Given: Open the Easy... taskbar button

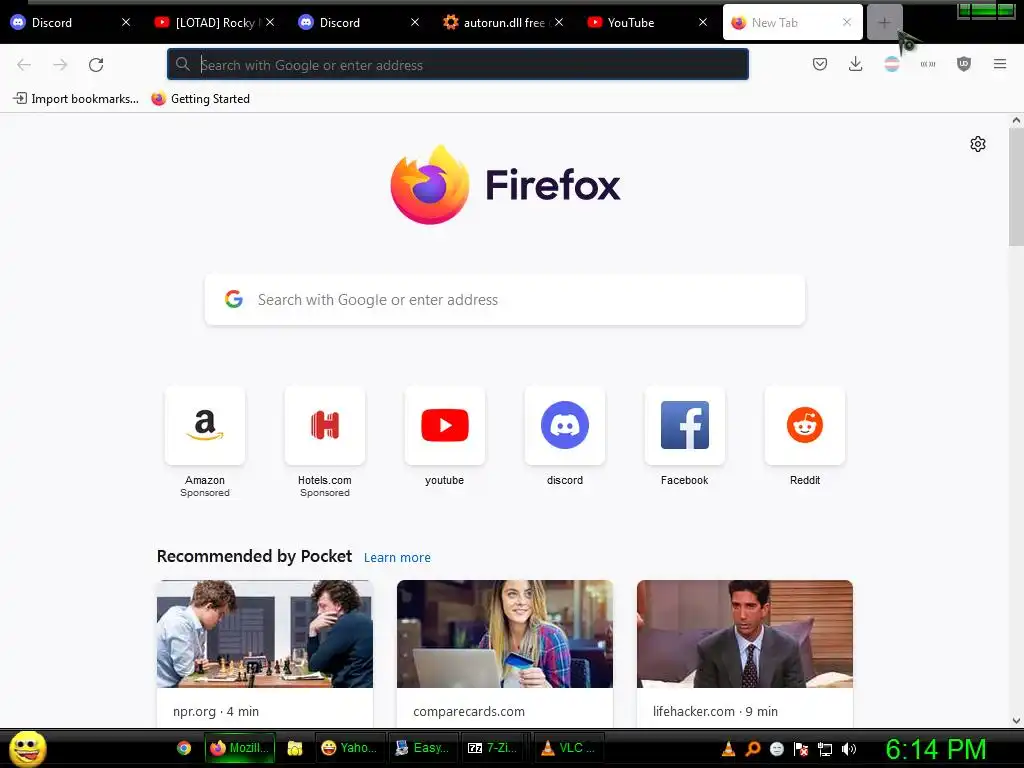Looking at the screenshot, I should click(x=423, y=748).
